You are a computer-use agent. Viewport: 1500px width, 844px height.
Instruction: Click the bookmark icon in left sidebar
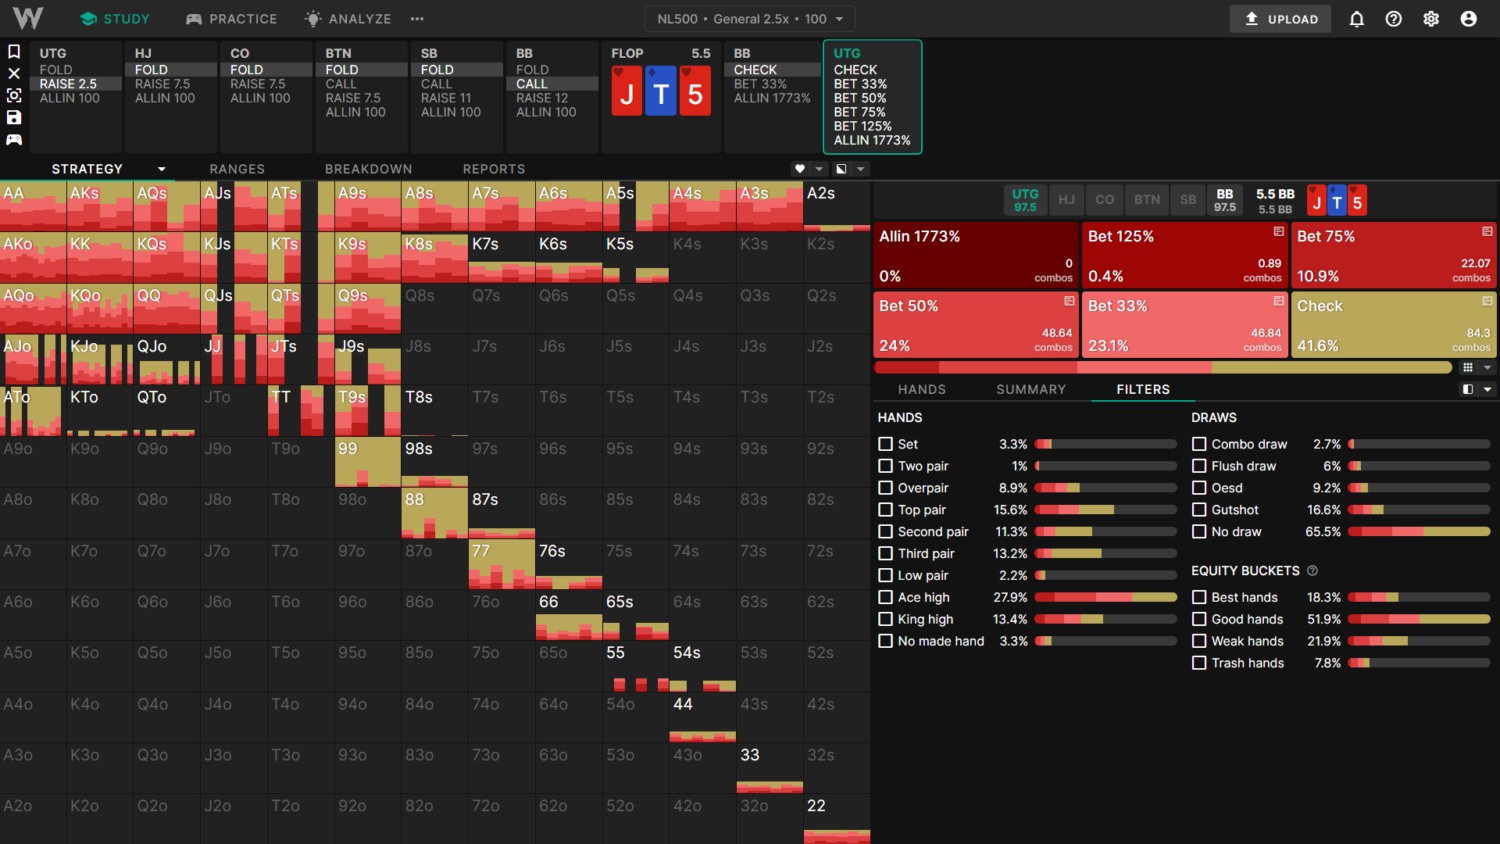[x=14, y=52]
